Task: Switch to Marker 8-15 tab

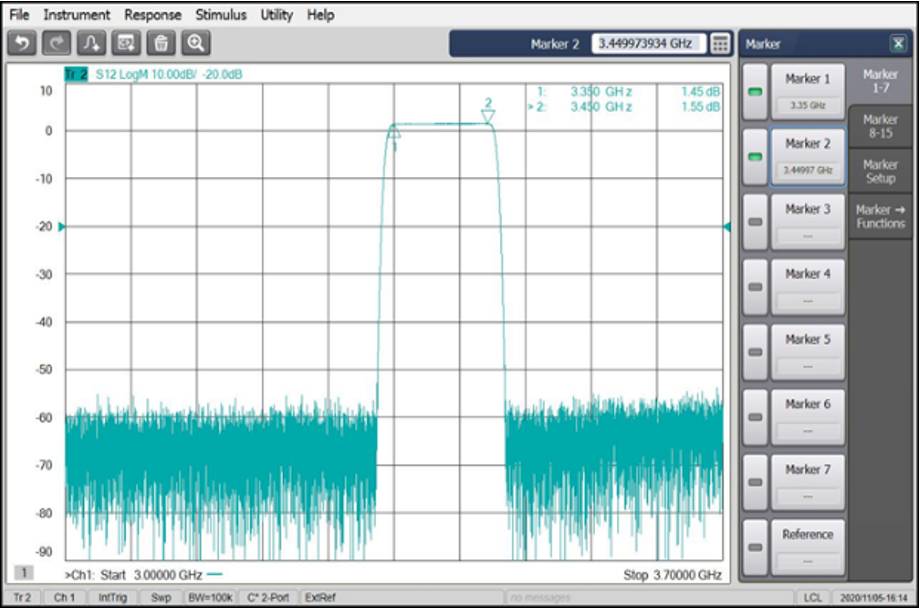Action: [880, 126]
